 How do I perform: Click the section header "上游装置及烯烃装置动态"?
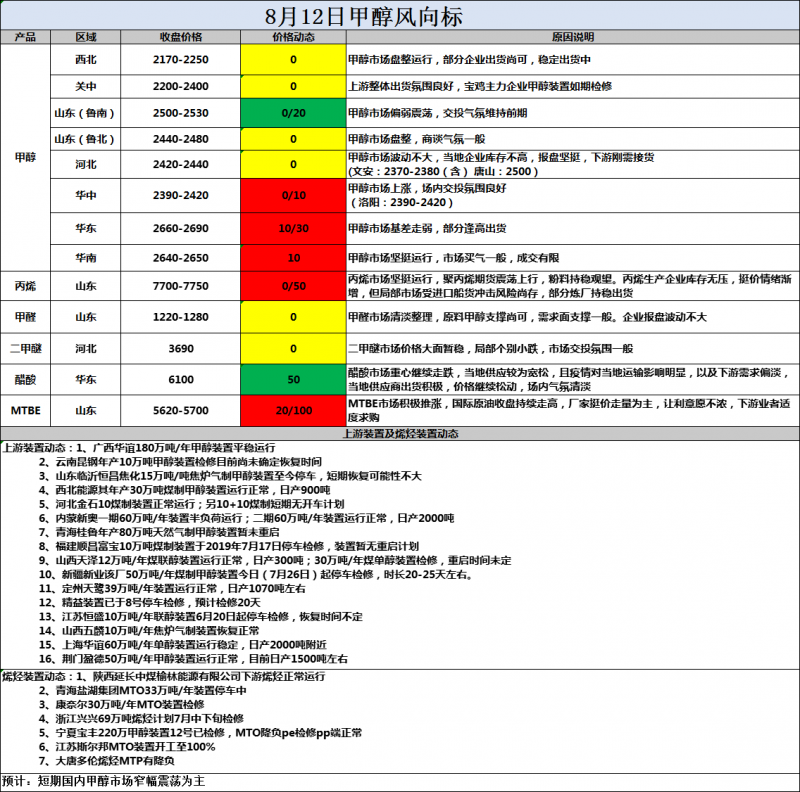coord(400,434)
